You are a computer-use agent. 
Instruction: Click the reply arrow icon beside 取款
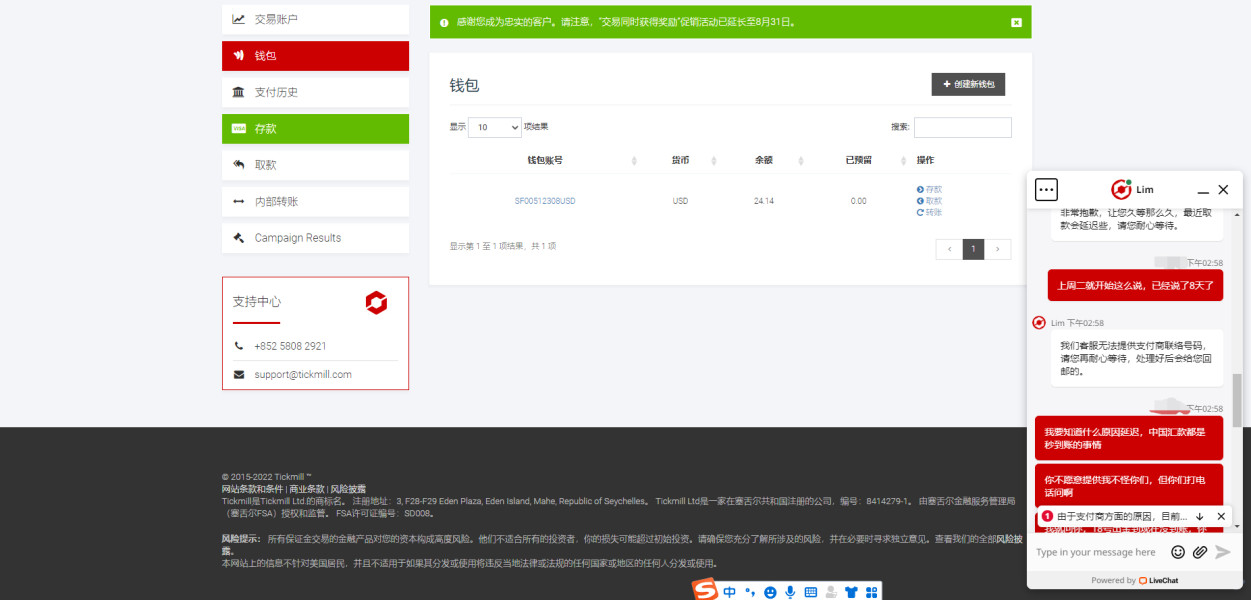(239, 165)
